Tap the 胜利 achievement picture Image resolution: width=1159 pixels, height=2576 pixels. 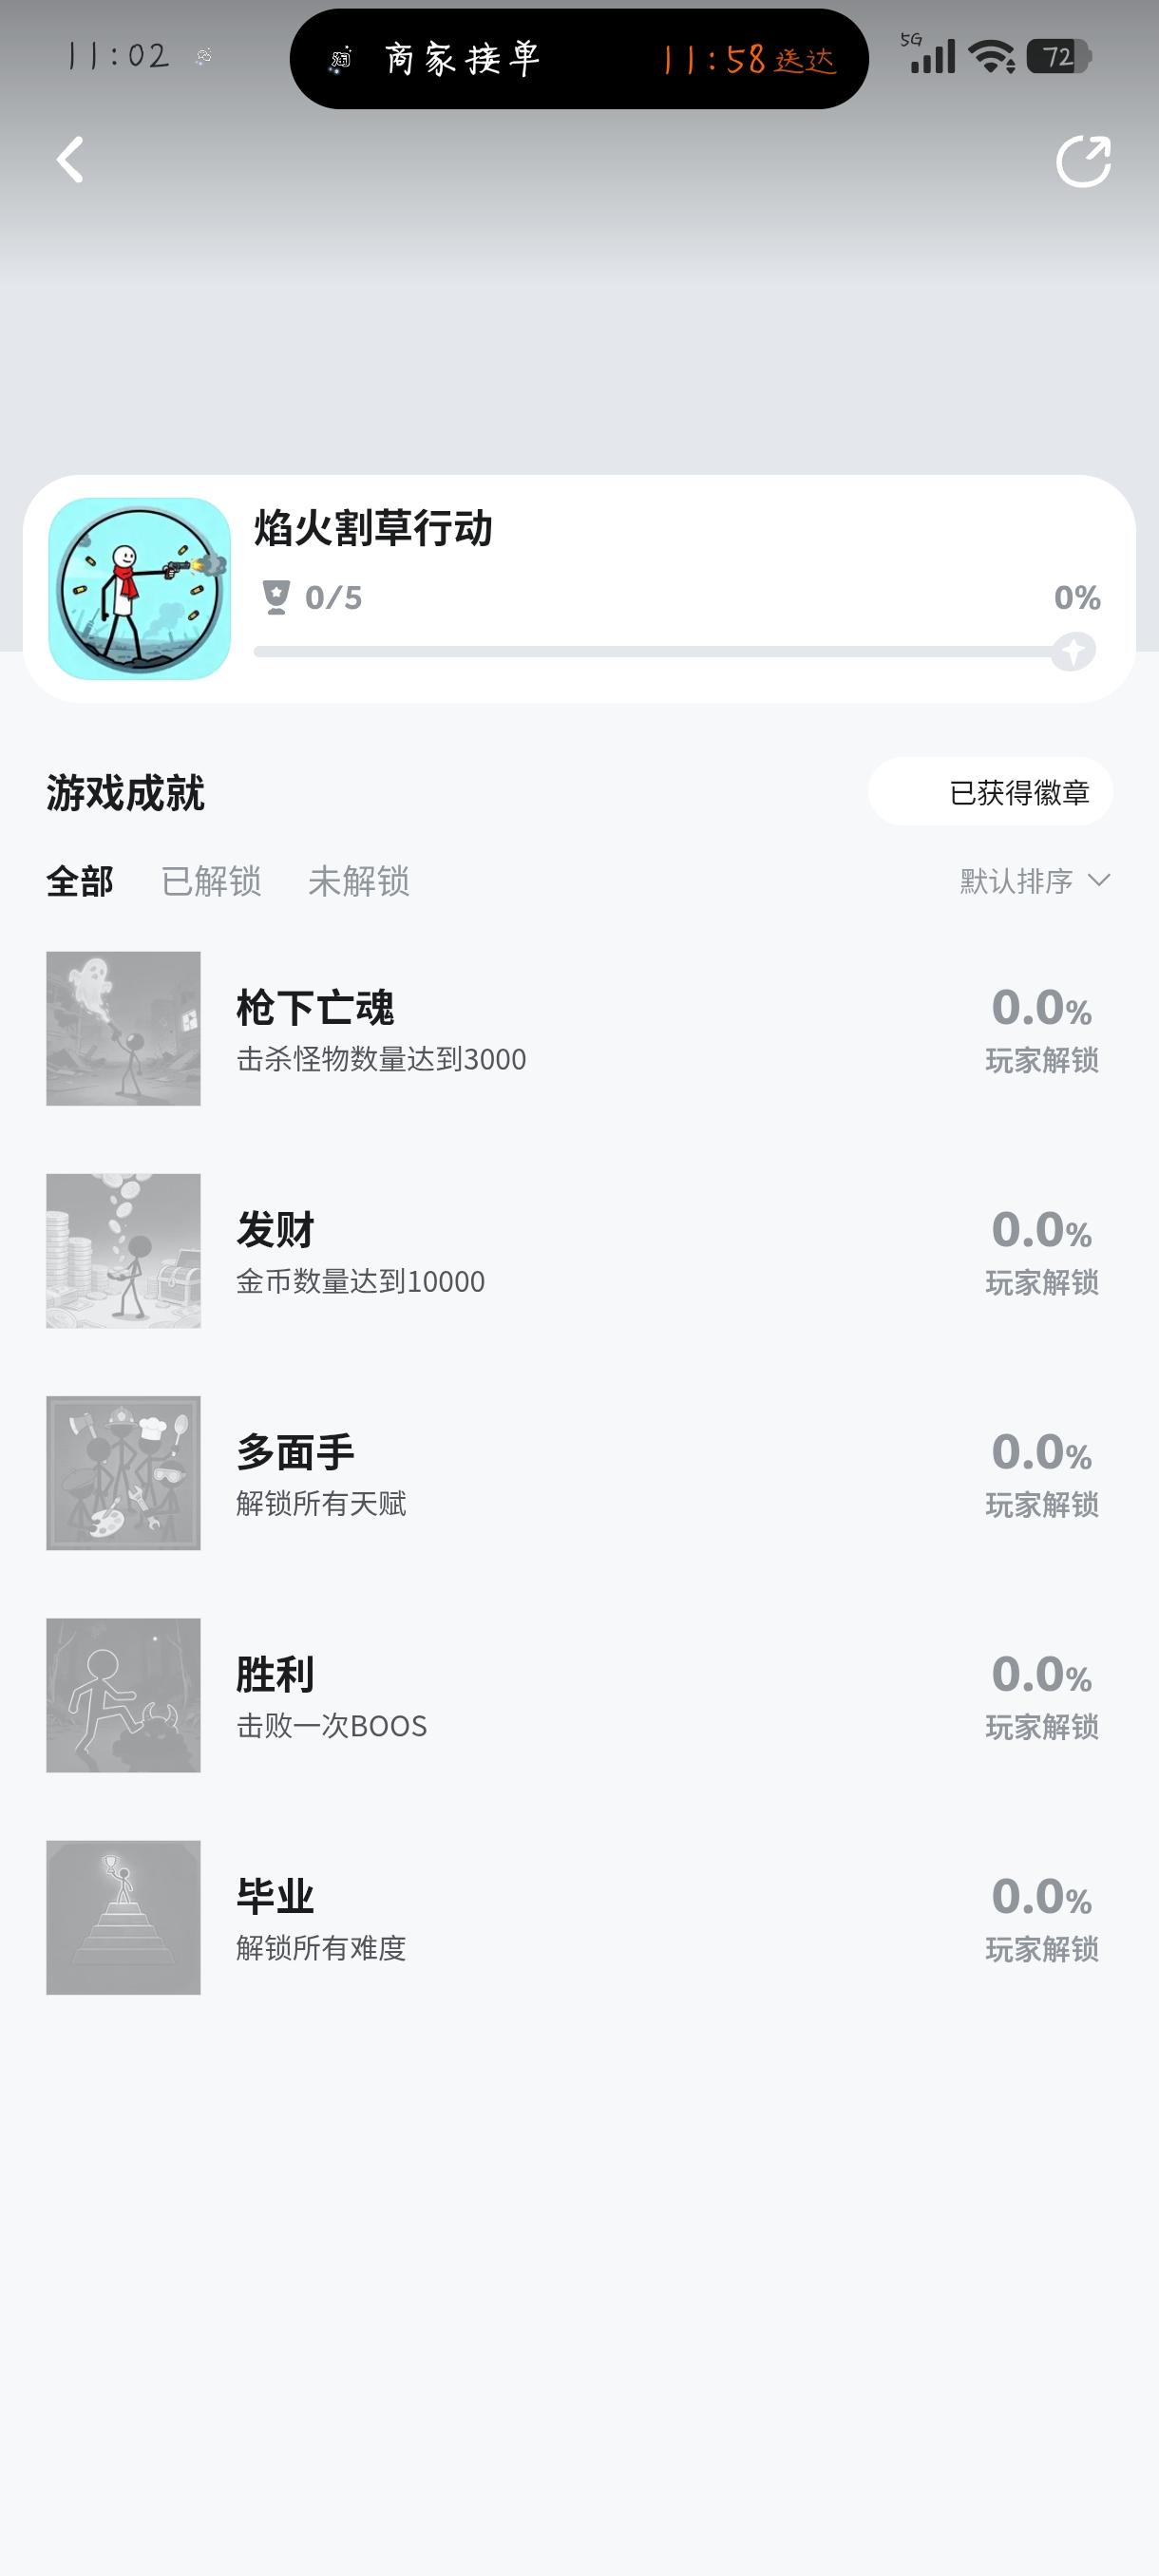123,1695
